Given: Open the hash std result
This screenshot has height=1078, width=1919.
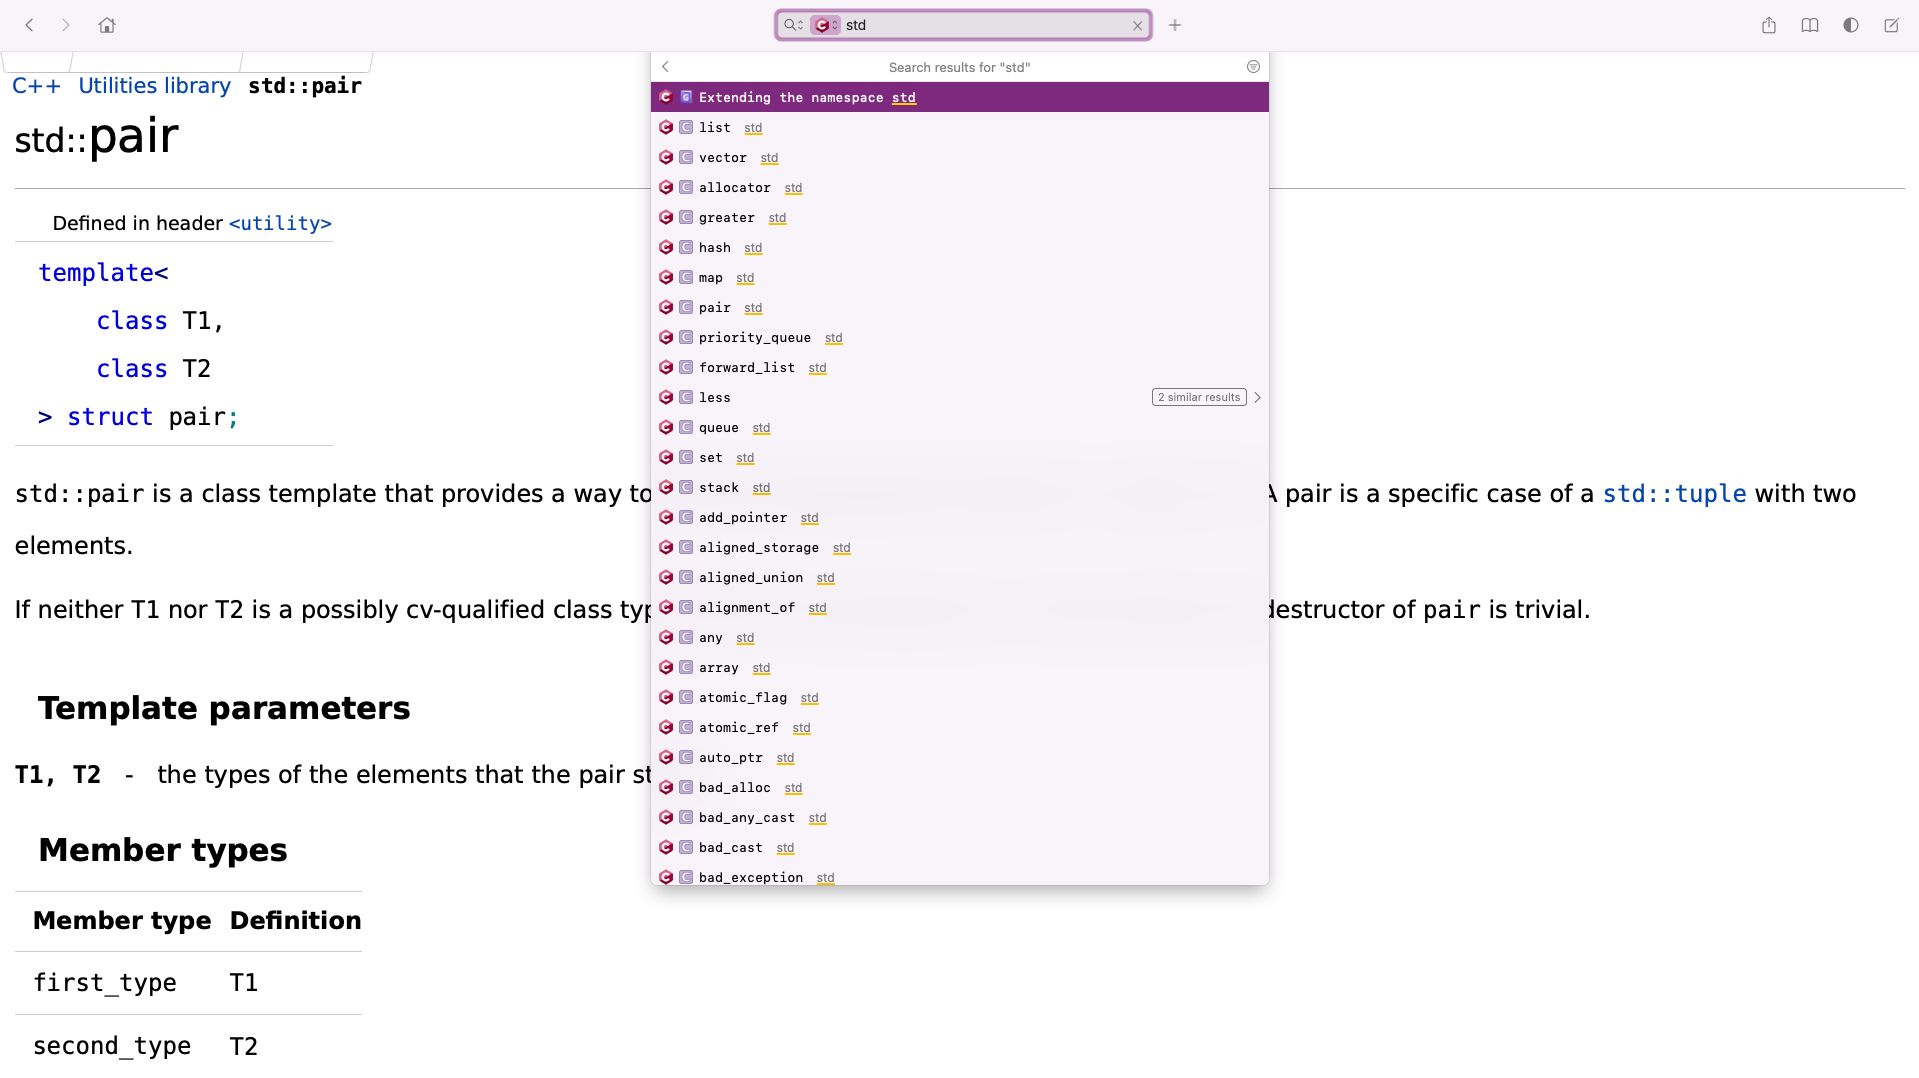Looking at the screenshot, I should coord(960,247).
